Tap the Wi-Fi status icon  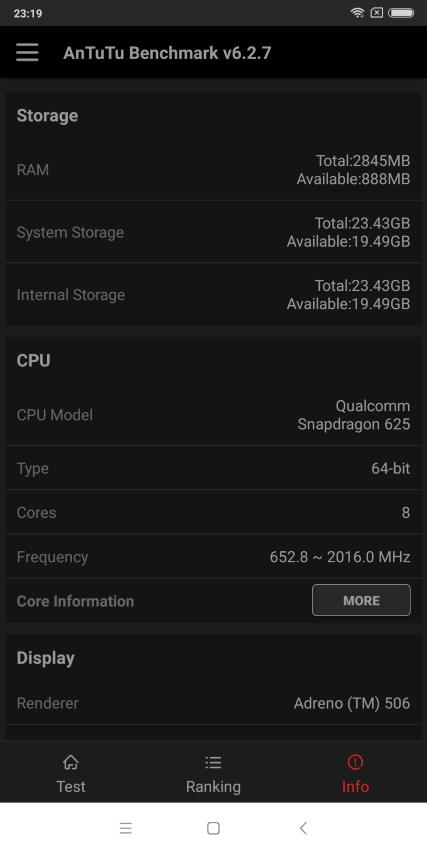click(x=357, y=13)
